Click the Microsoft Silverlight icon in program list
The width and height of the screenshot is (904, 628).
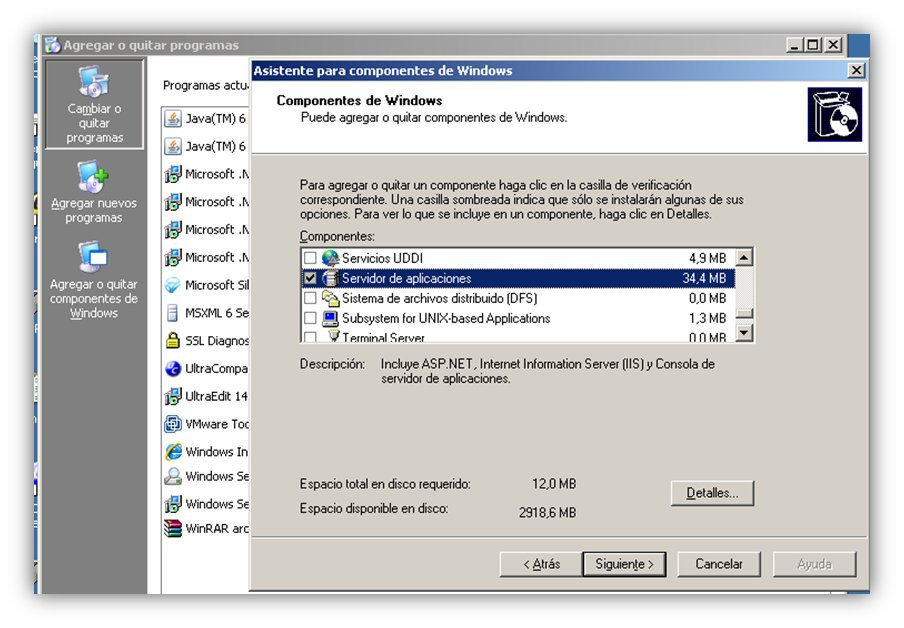click(173, 285)
